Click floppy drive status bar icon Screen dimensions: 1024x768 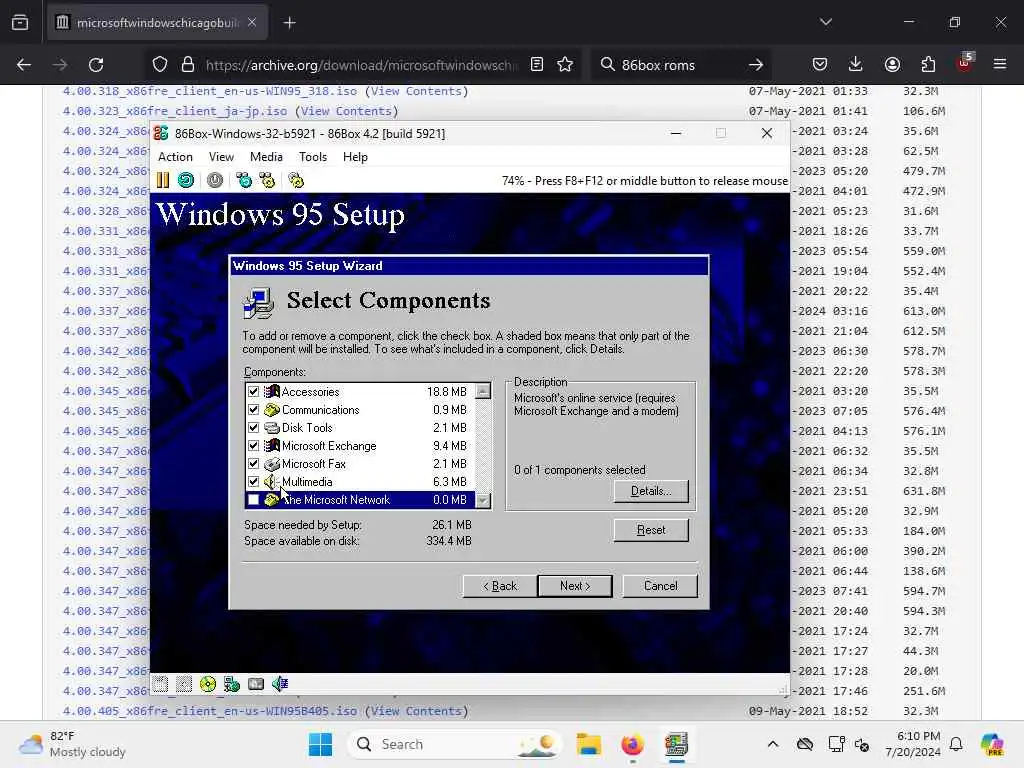click(161, 684)
